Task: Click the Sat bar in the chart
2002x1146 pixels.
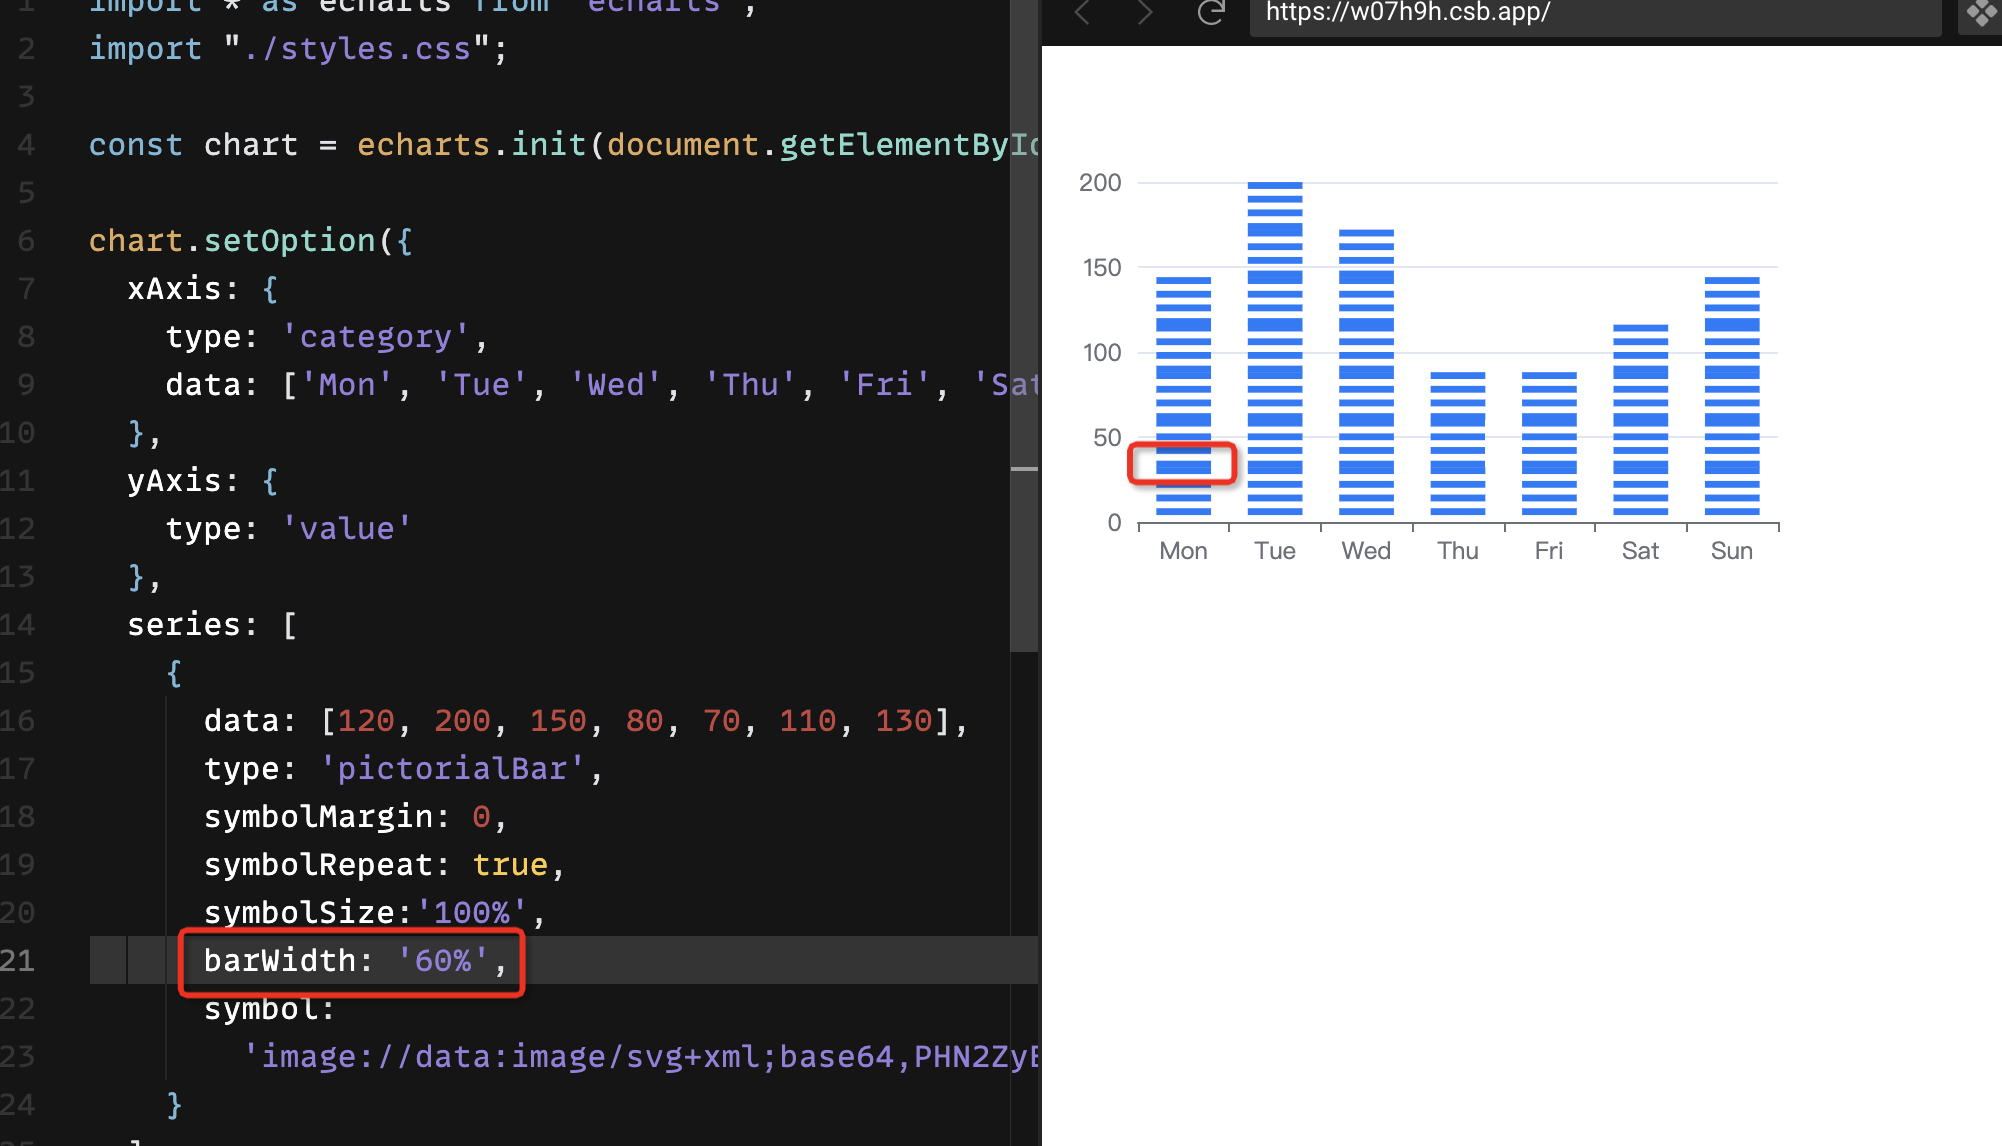Action: click(x=1640, y=420)
